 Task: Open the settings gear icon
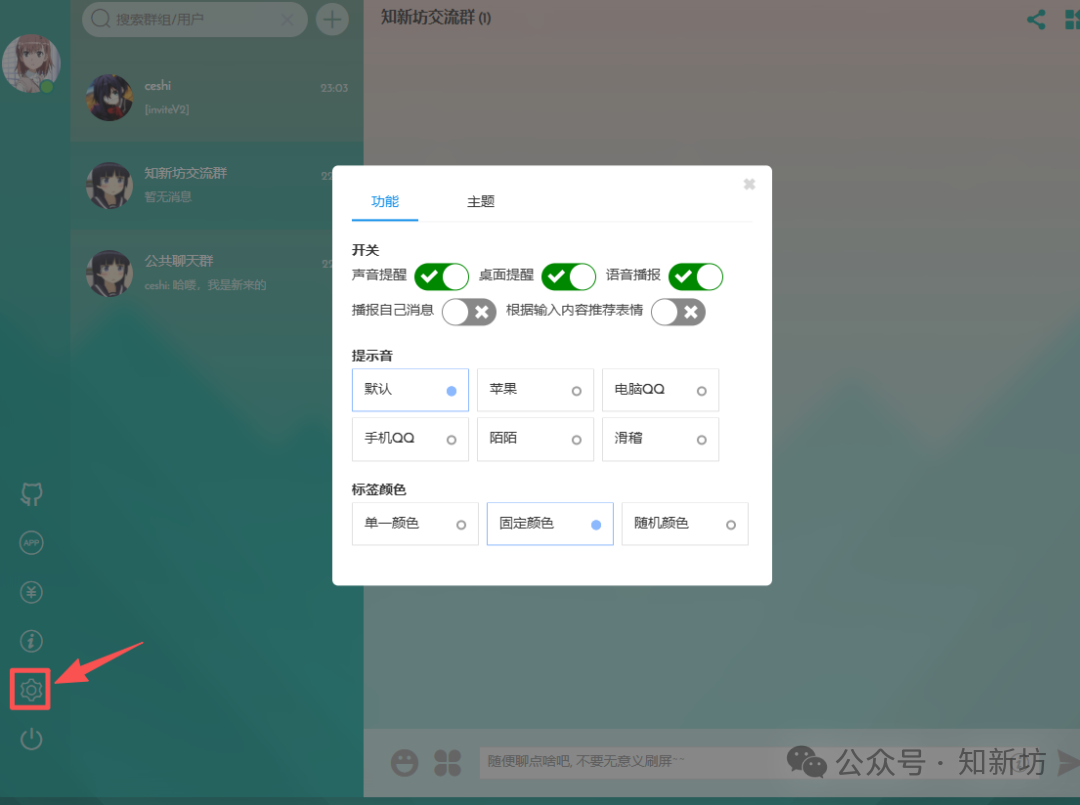click(30, 690)
